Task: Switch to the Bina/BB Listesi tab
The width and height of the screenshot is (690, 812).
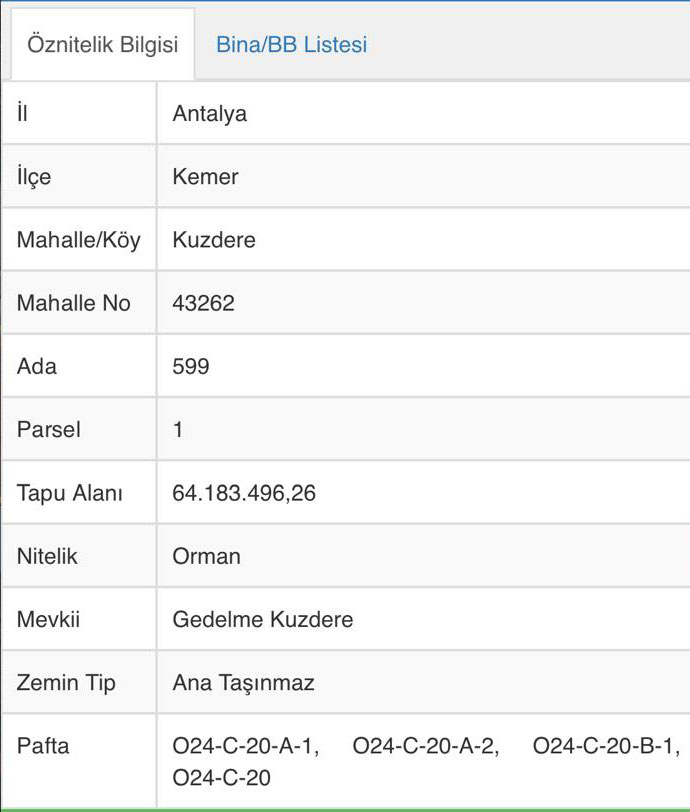Action: 291,45
